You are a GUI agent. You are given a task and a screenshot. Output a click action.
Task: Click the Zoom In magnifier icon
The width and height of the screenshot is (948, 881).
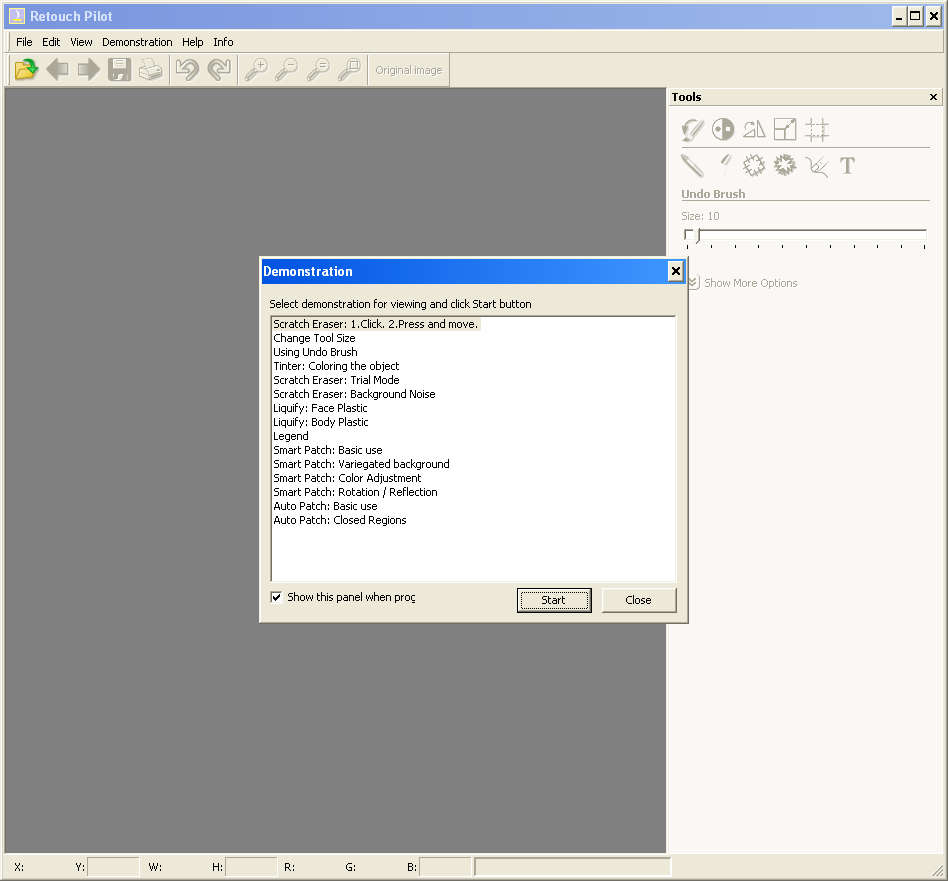click(x=256, y=70)
